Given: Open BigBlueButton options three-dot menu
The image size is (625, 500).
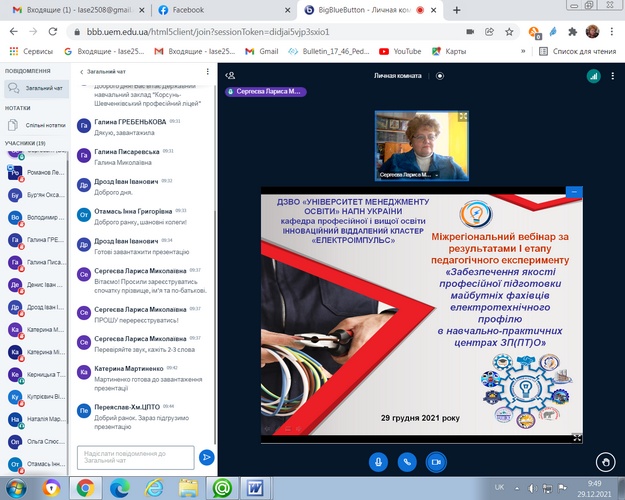Looking at the screenshot, I should click(613, 76).
